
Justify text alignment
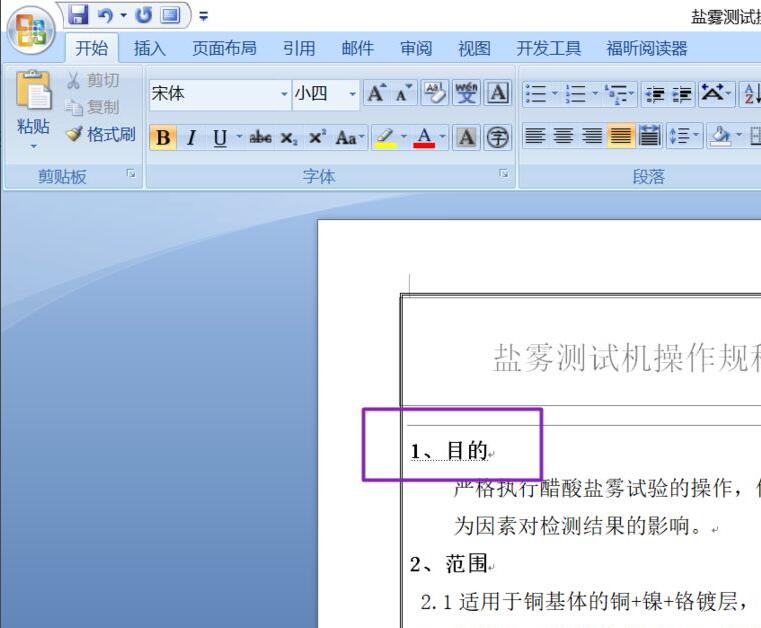(621, 136)
